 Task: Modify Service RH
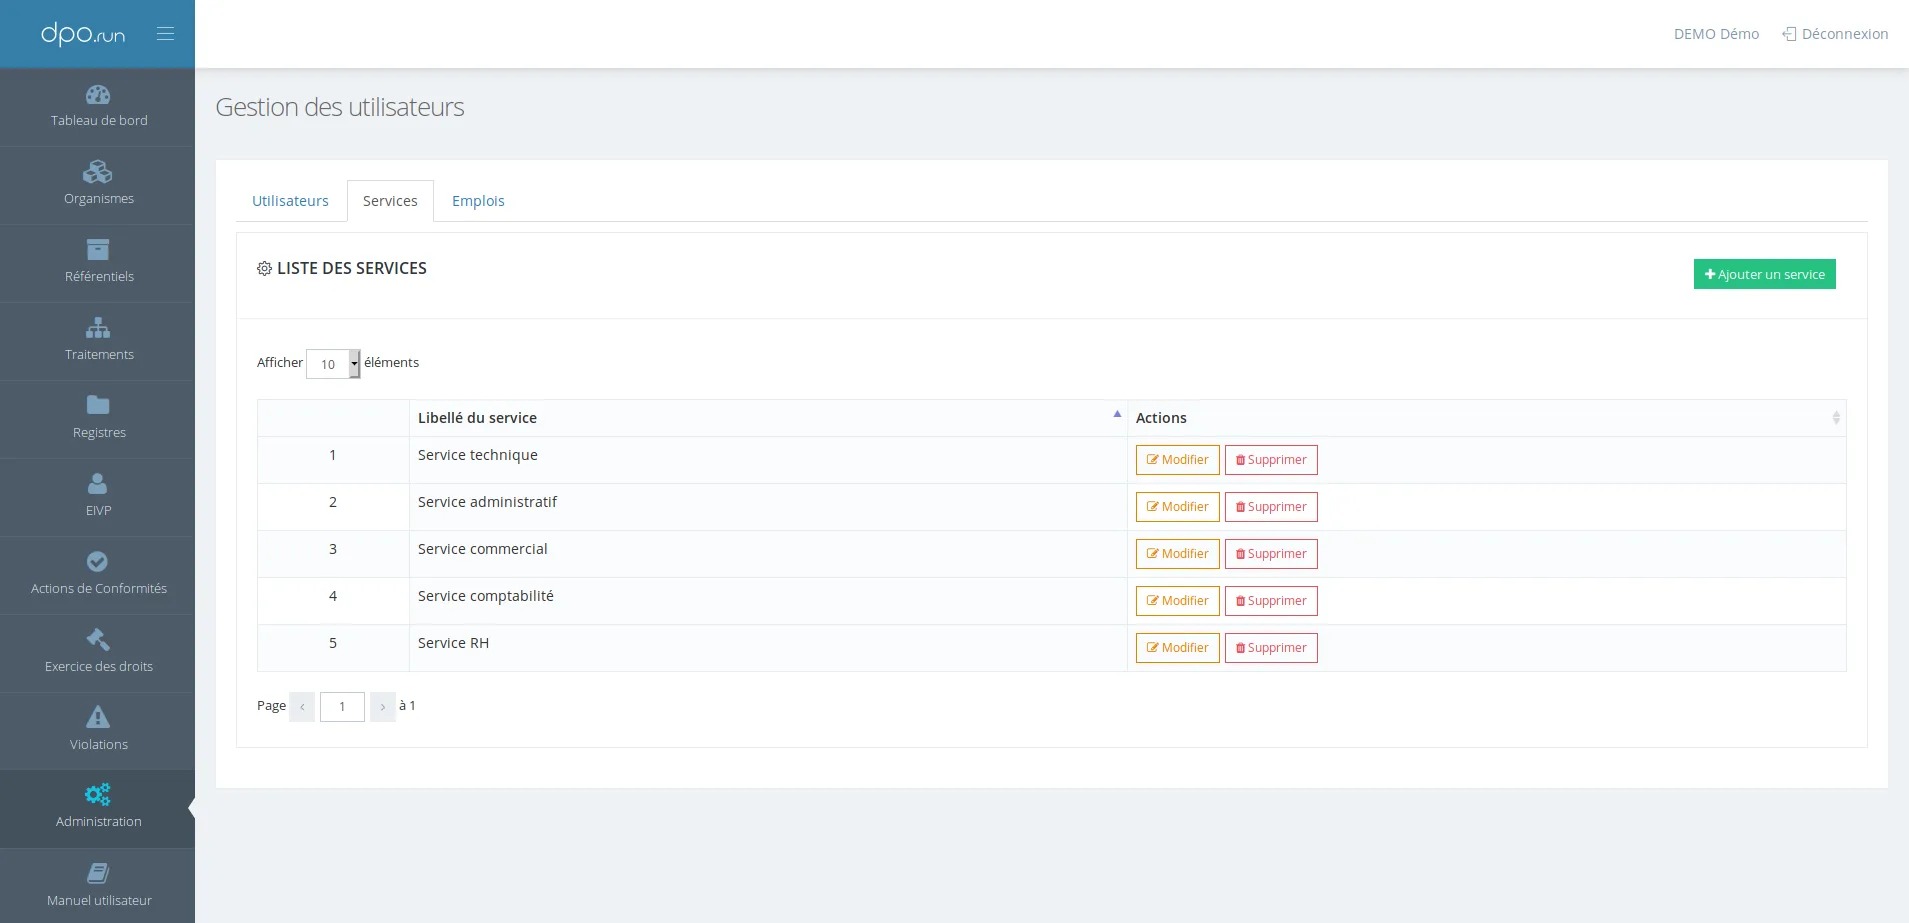[1177, 648]
